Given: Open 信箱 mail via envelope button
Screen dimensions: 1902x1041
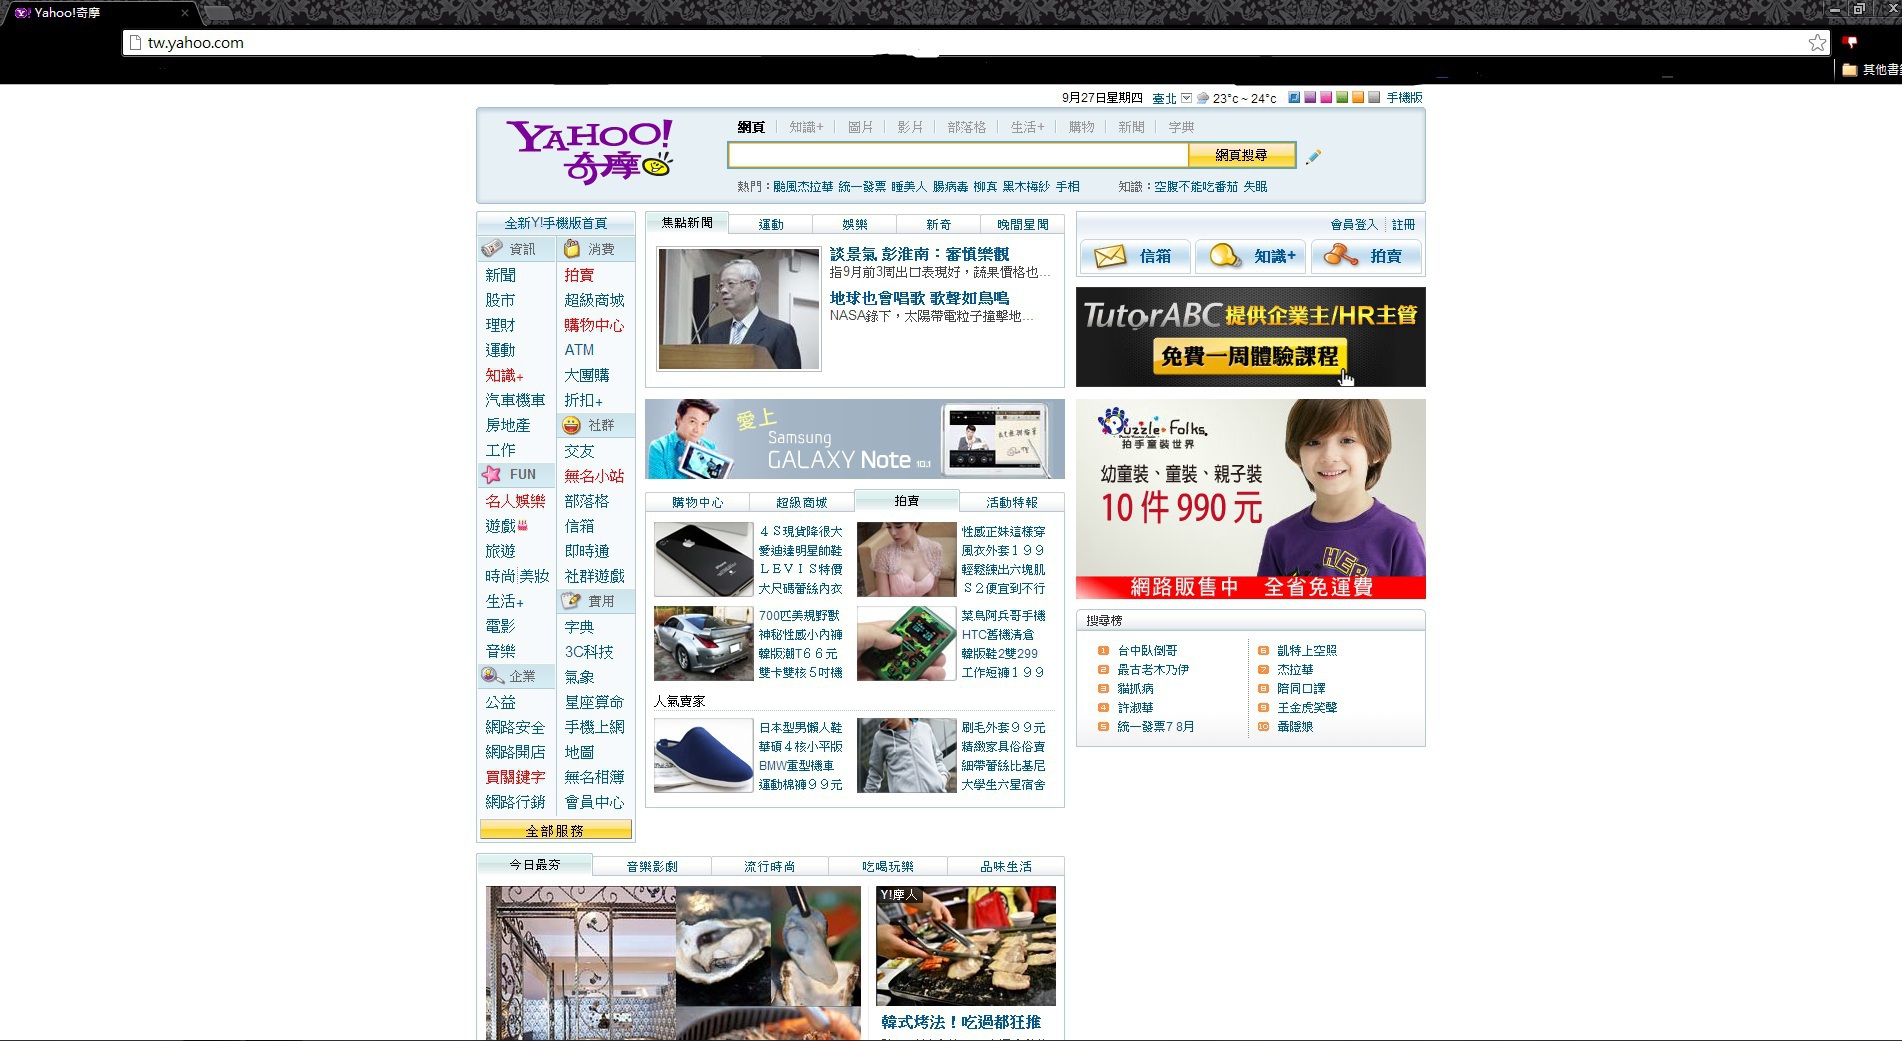Looking at the screenshot, I should click(x=1135, y=257).
